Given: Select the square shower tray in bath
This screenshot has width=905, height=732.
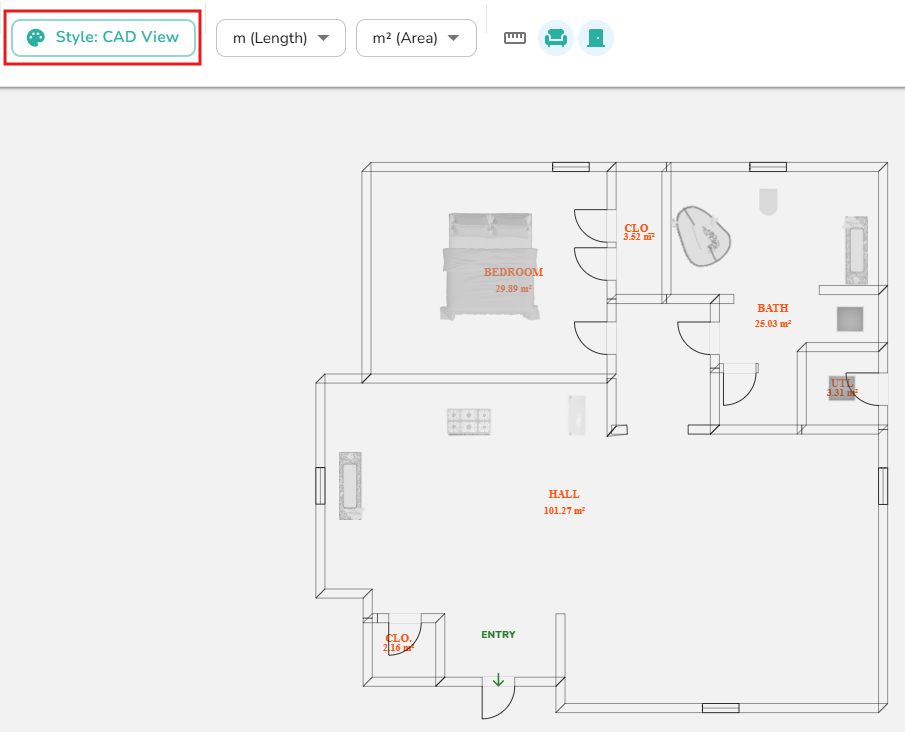Looking at the screenshot, I should 850,319.
